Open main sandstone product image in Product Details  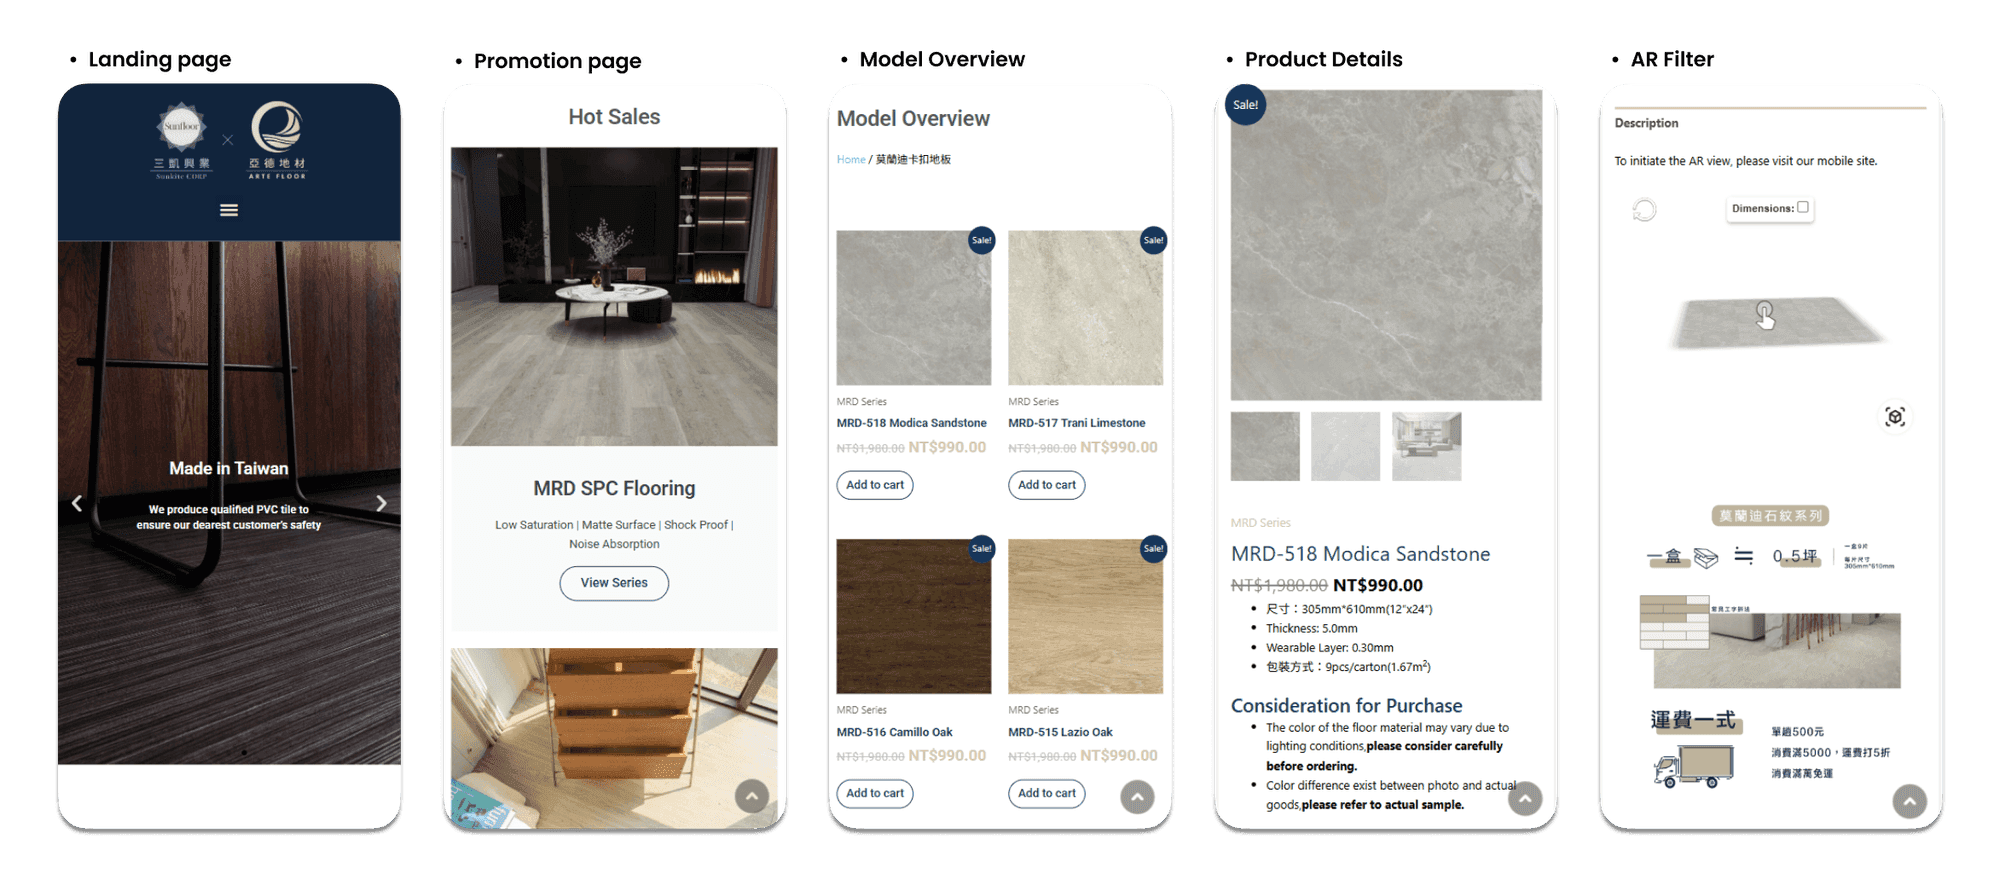(x=1386, y=246)
